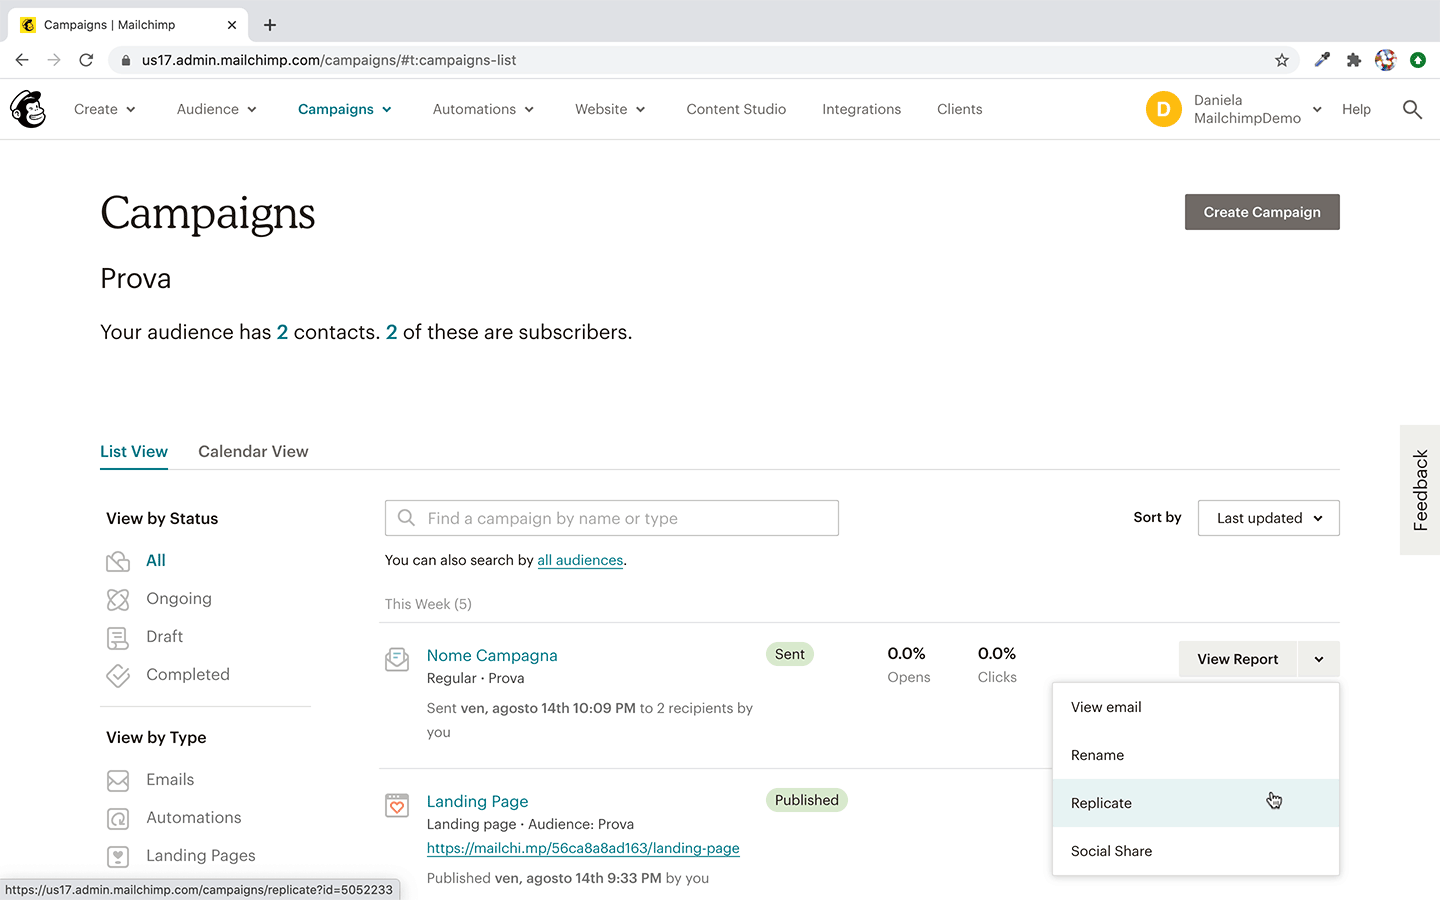Open the Sort by Last updated dropdown
The image size is (1440, 900).
pyautogui.click(x=1268, y=518)
